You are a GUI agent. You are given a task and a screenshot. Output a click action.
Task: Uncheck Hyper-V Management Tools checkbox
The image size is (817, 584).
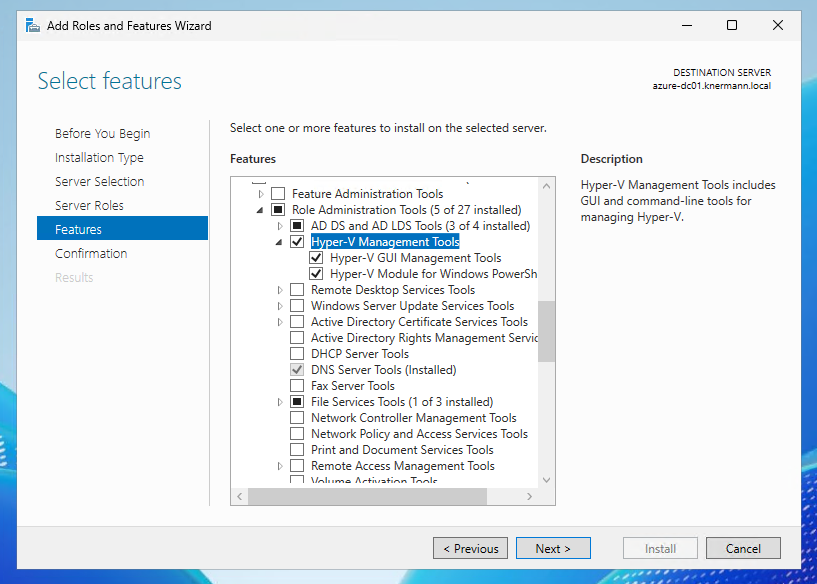tap(297, 242)
